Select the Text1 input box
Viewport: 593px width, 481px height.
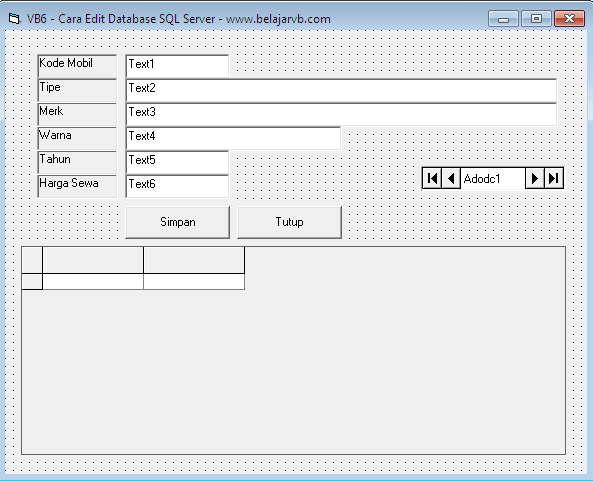click(x=177, y=66)
